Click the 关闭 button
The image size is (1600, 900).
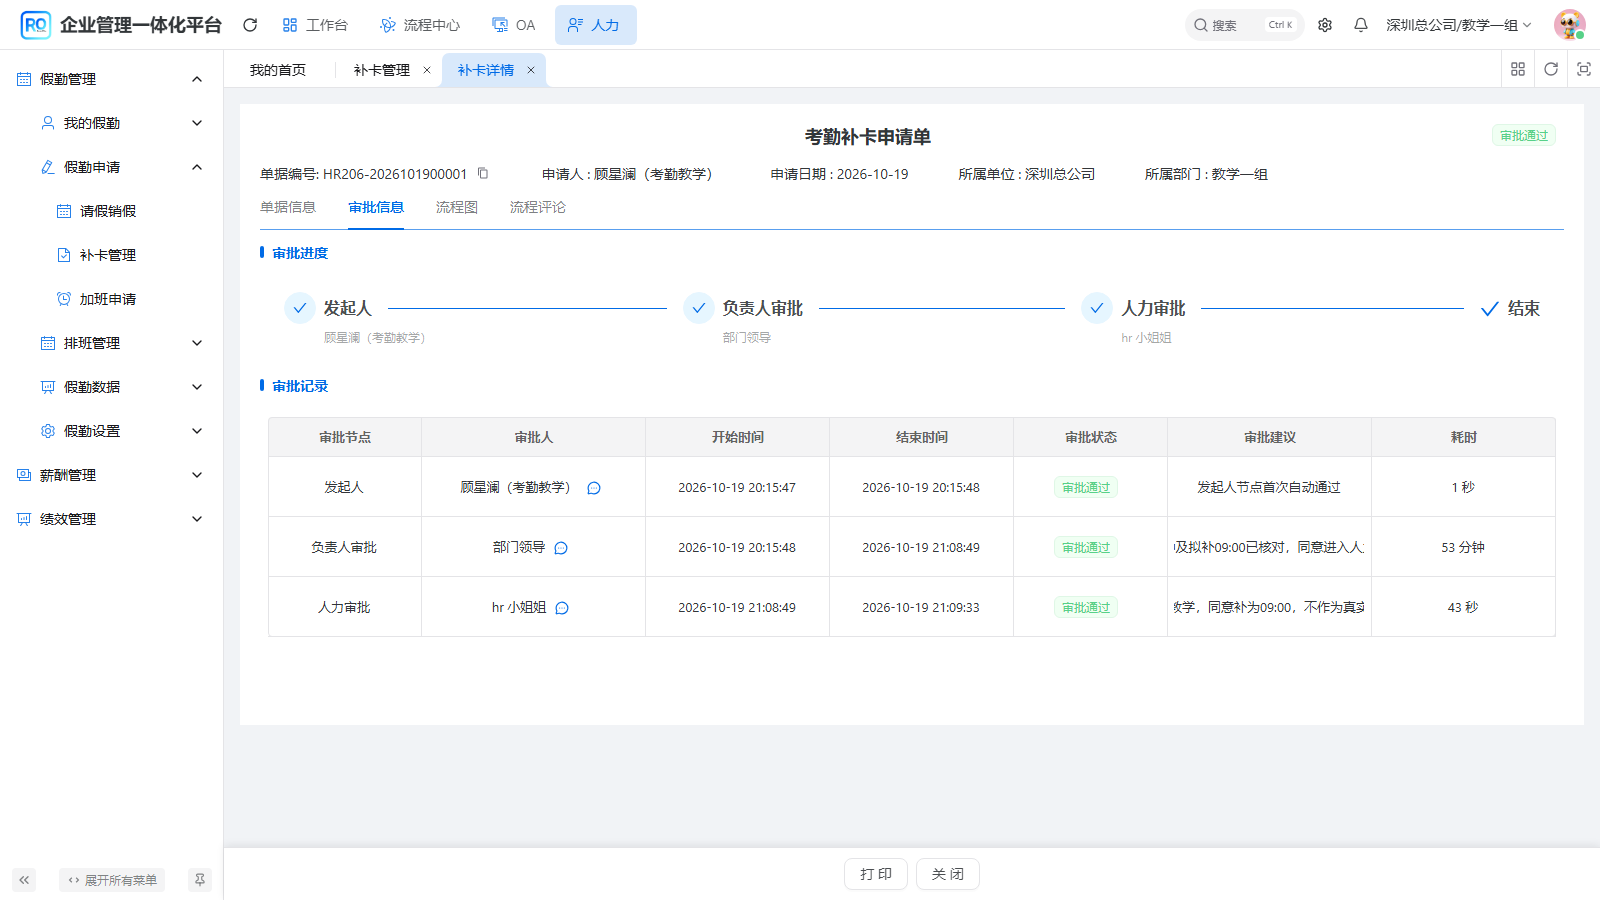pyautogui.click(x=948, y=874)
